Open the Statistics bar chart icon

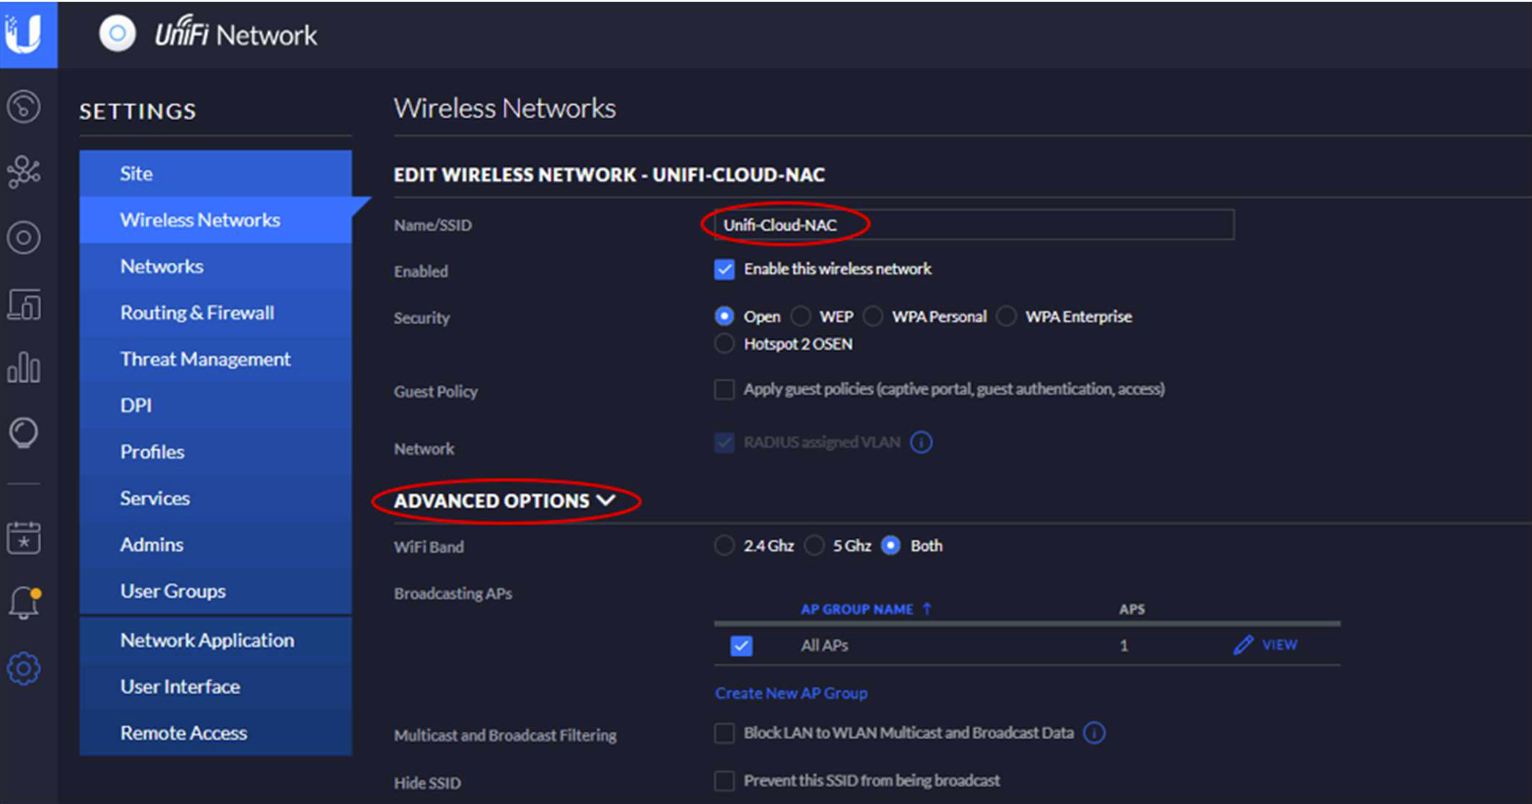pyautogui.click(x=24, y=368)
